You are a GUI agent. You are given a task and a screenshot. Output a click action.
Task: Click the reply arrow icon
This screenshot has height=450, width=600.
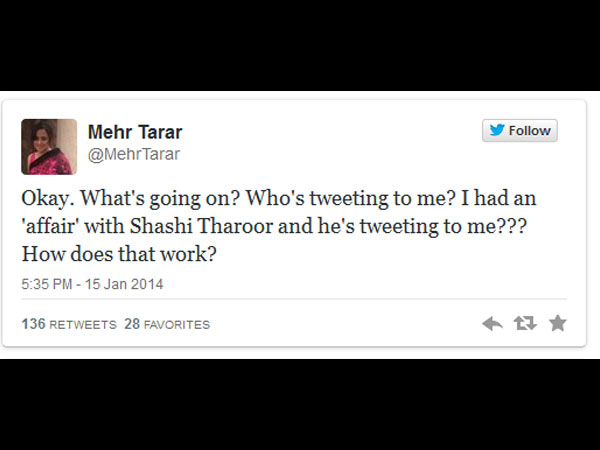(492, 323)
